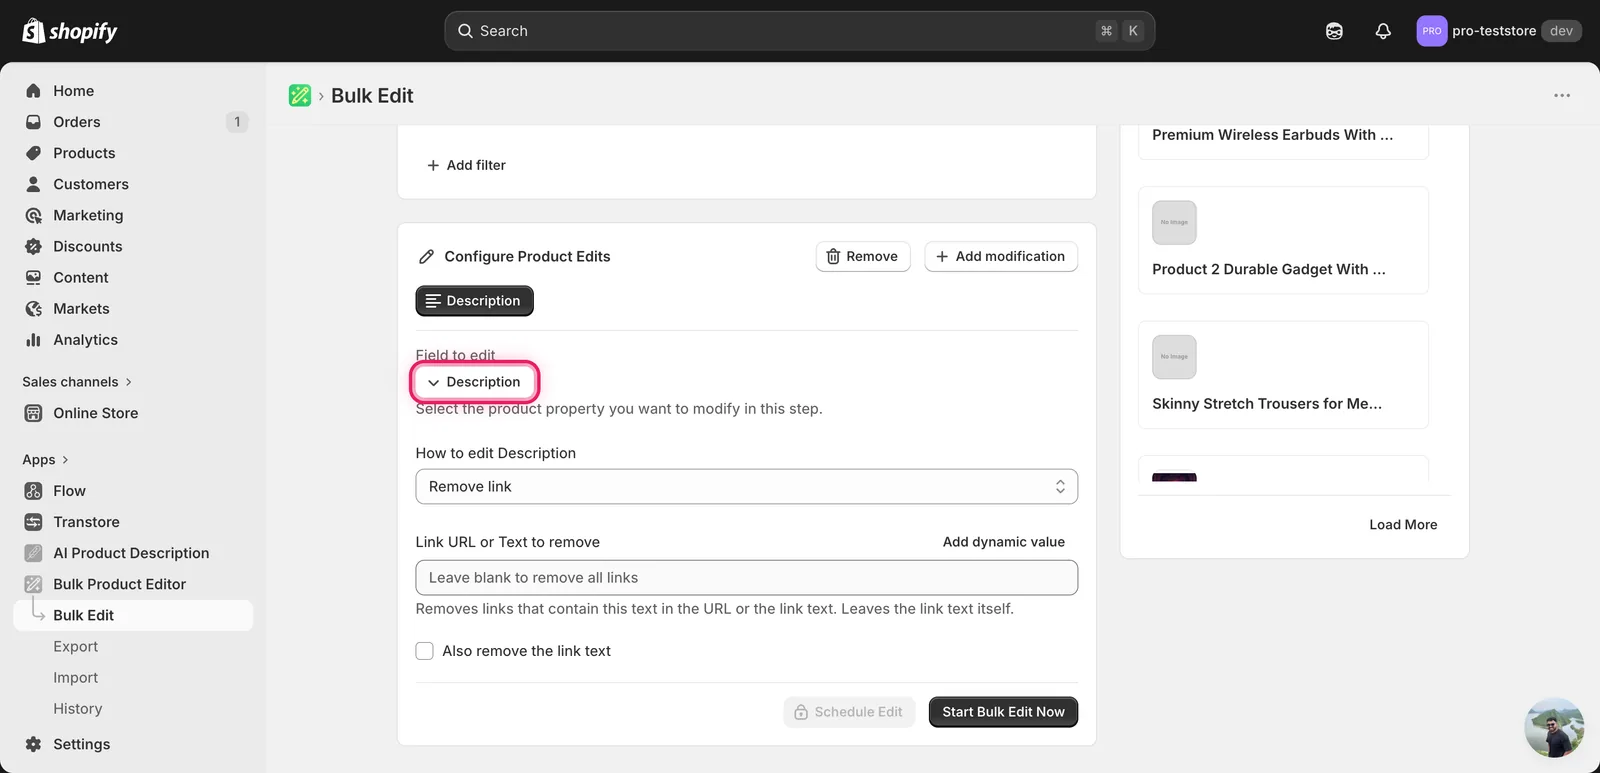This screenshot has height=773, width=1600.
Task: Open the Remove link edit method dropdown
Action: (746, 487)
